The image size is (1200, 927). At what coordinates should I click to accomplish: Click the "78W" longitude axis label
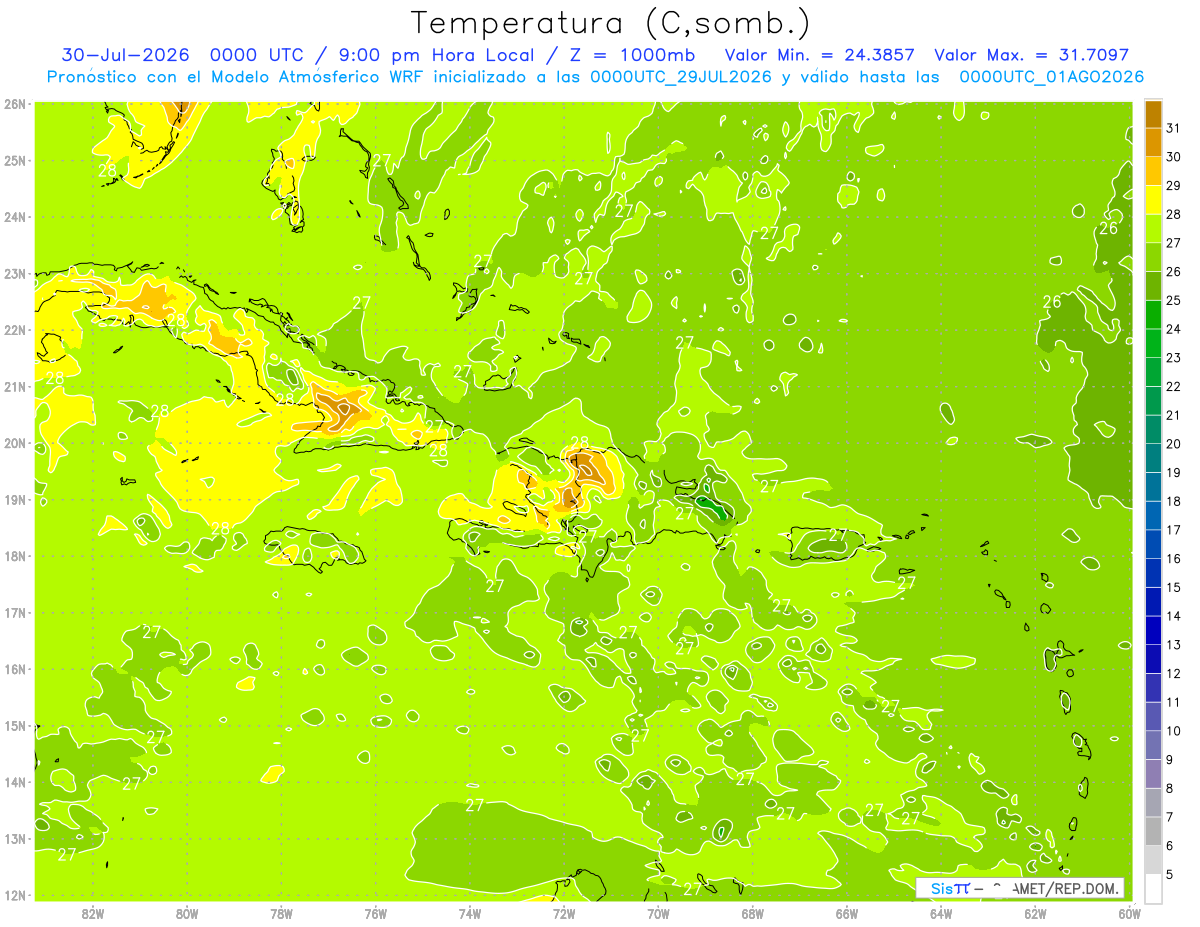point(281,913)
